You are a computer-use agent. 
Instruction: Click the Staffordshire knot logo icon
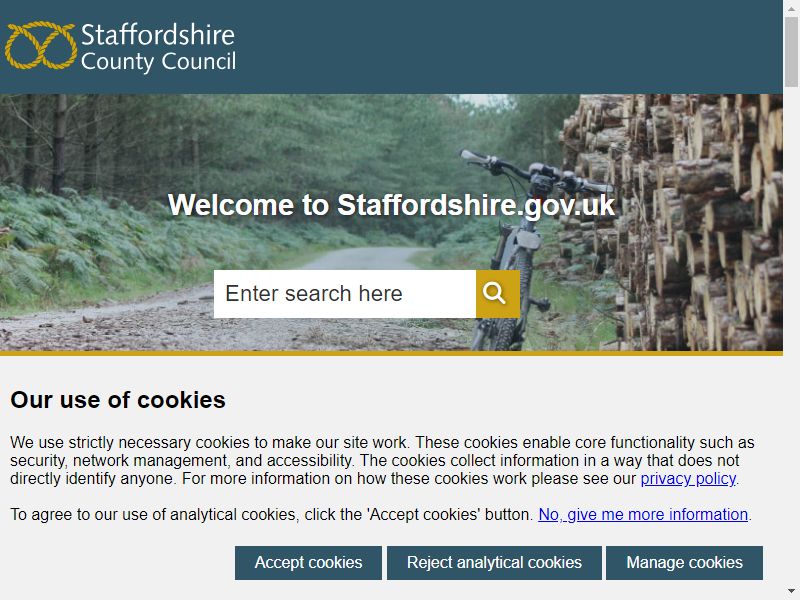click(x=41, y=45)
